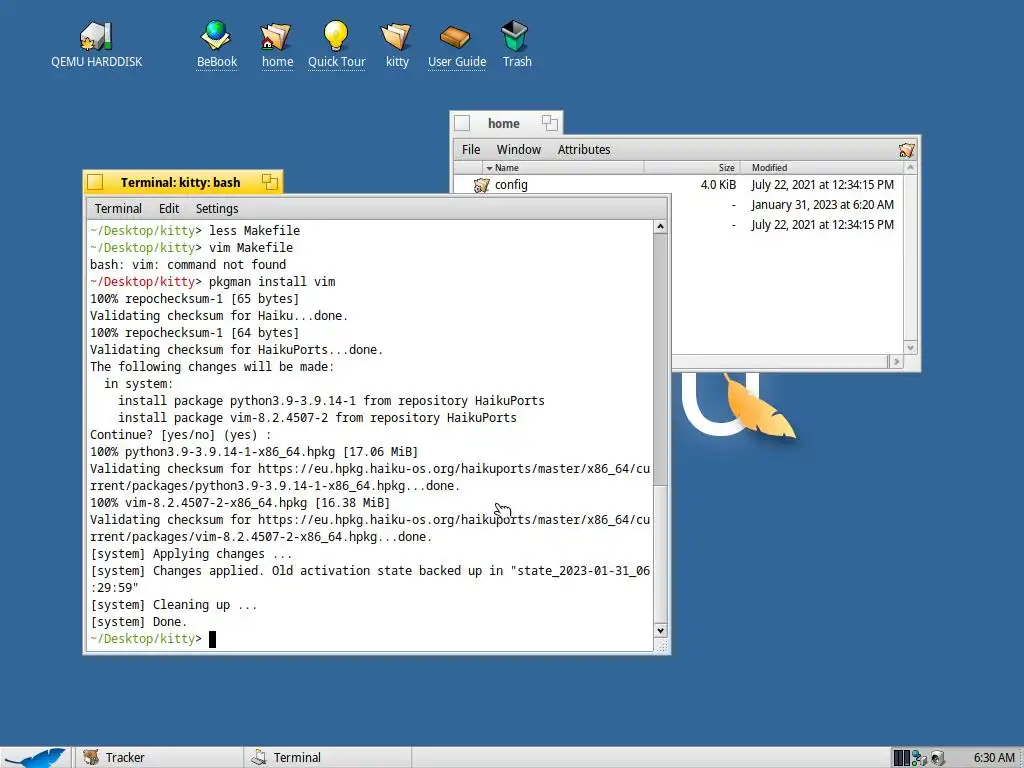
Task: Open the Window menu in home window
Action: [519, 150]
